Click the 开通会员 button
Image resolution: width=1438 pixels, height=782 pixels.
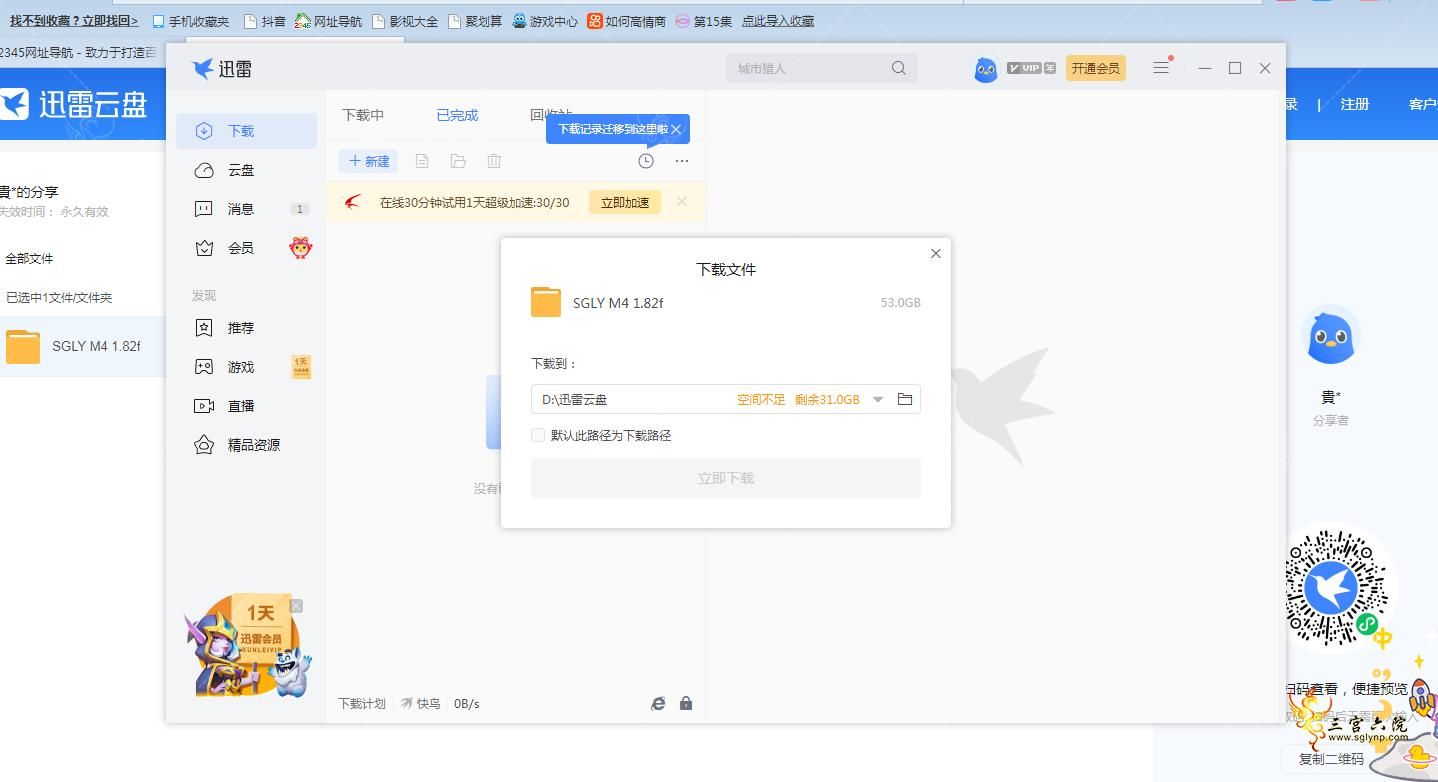(x=1096, y=68)
